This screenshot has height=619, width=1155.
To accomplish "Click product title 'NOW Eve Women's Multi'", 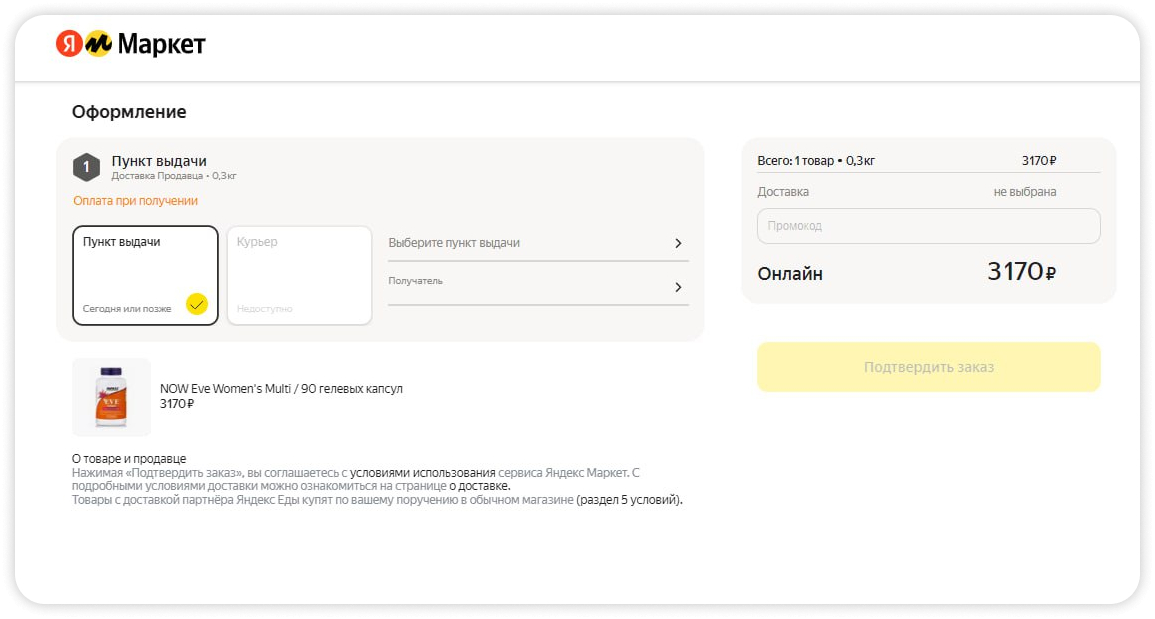I will click(x=281, y=388).
